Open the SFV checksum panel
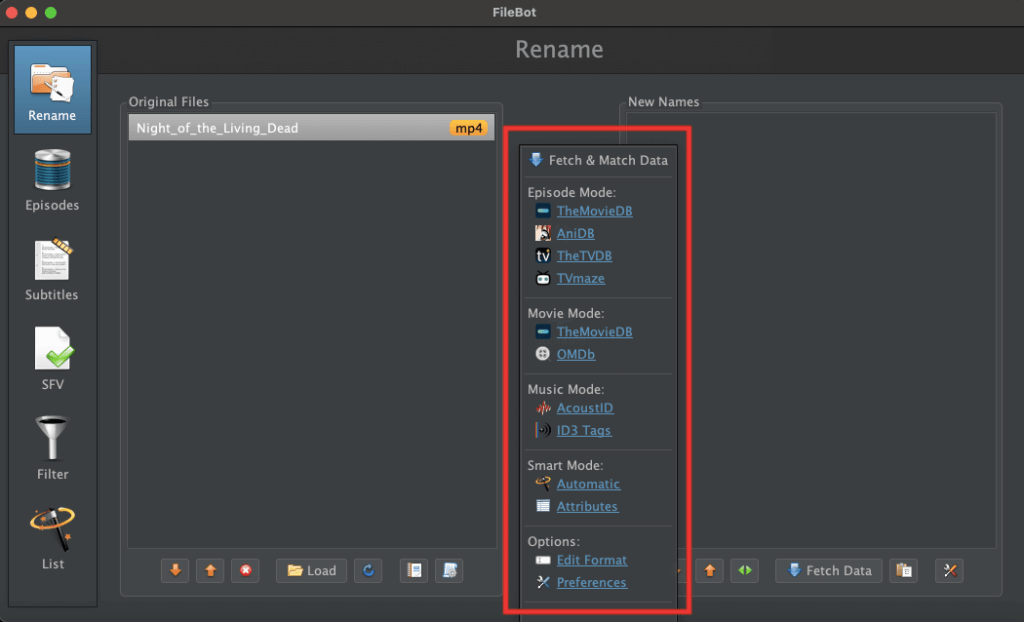 [x=52, y=359]
